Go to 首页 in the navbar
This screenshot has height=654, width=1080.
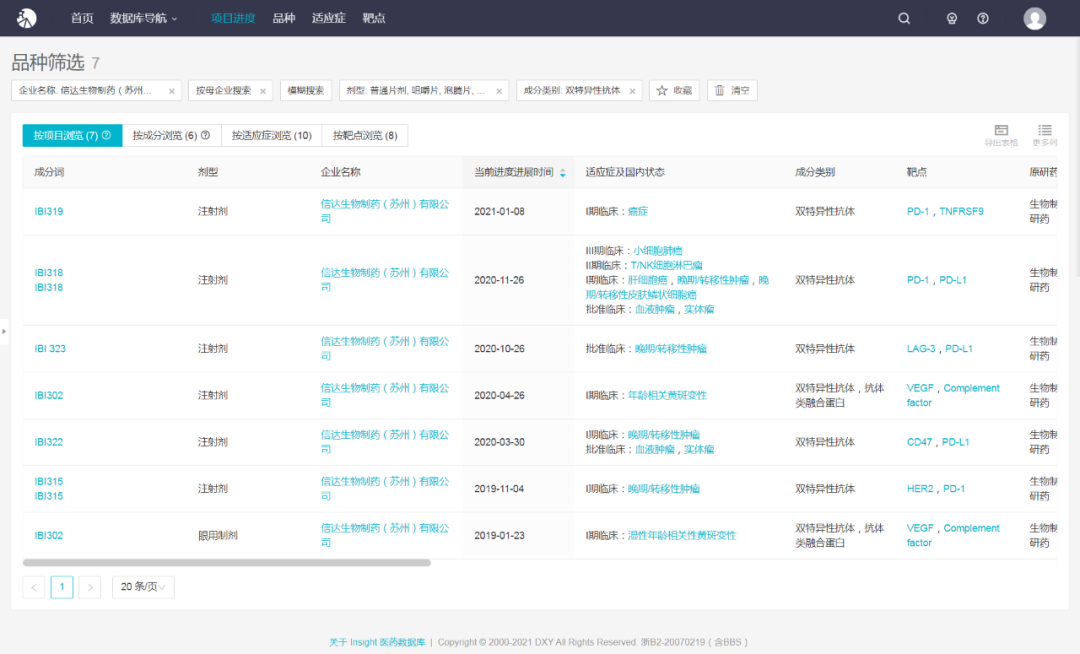point(82,18)
